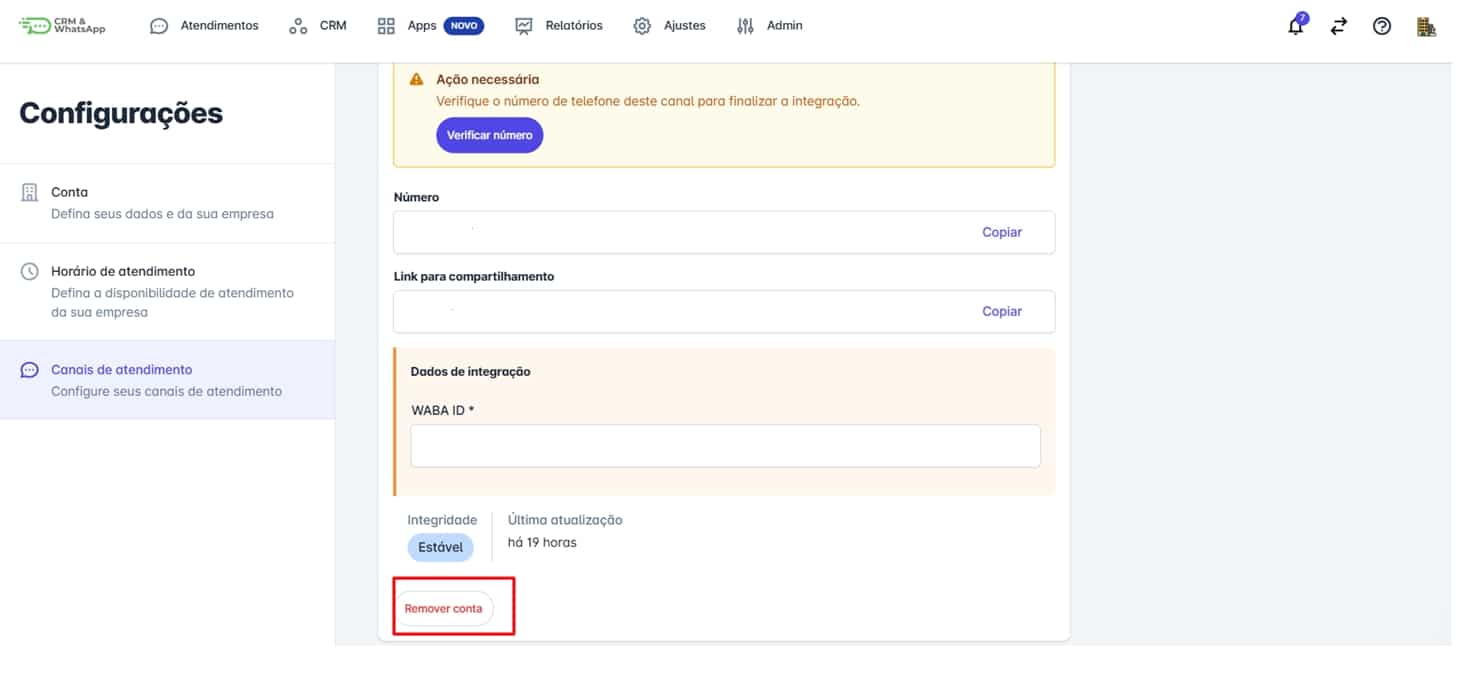Open the help question mark icon
The width and height of the screenshot is (1469, 689).
coord(1382,27)
